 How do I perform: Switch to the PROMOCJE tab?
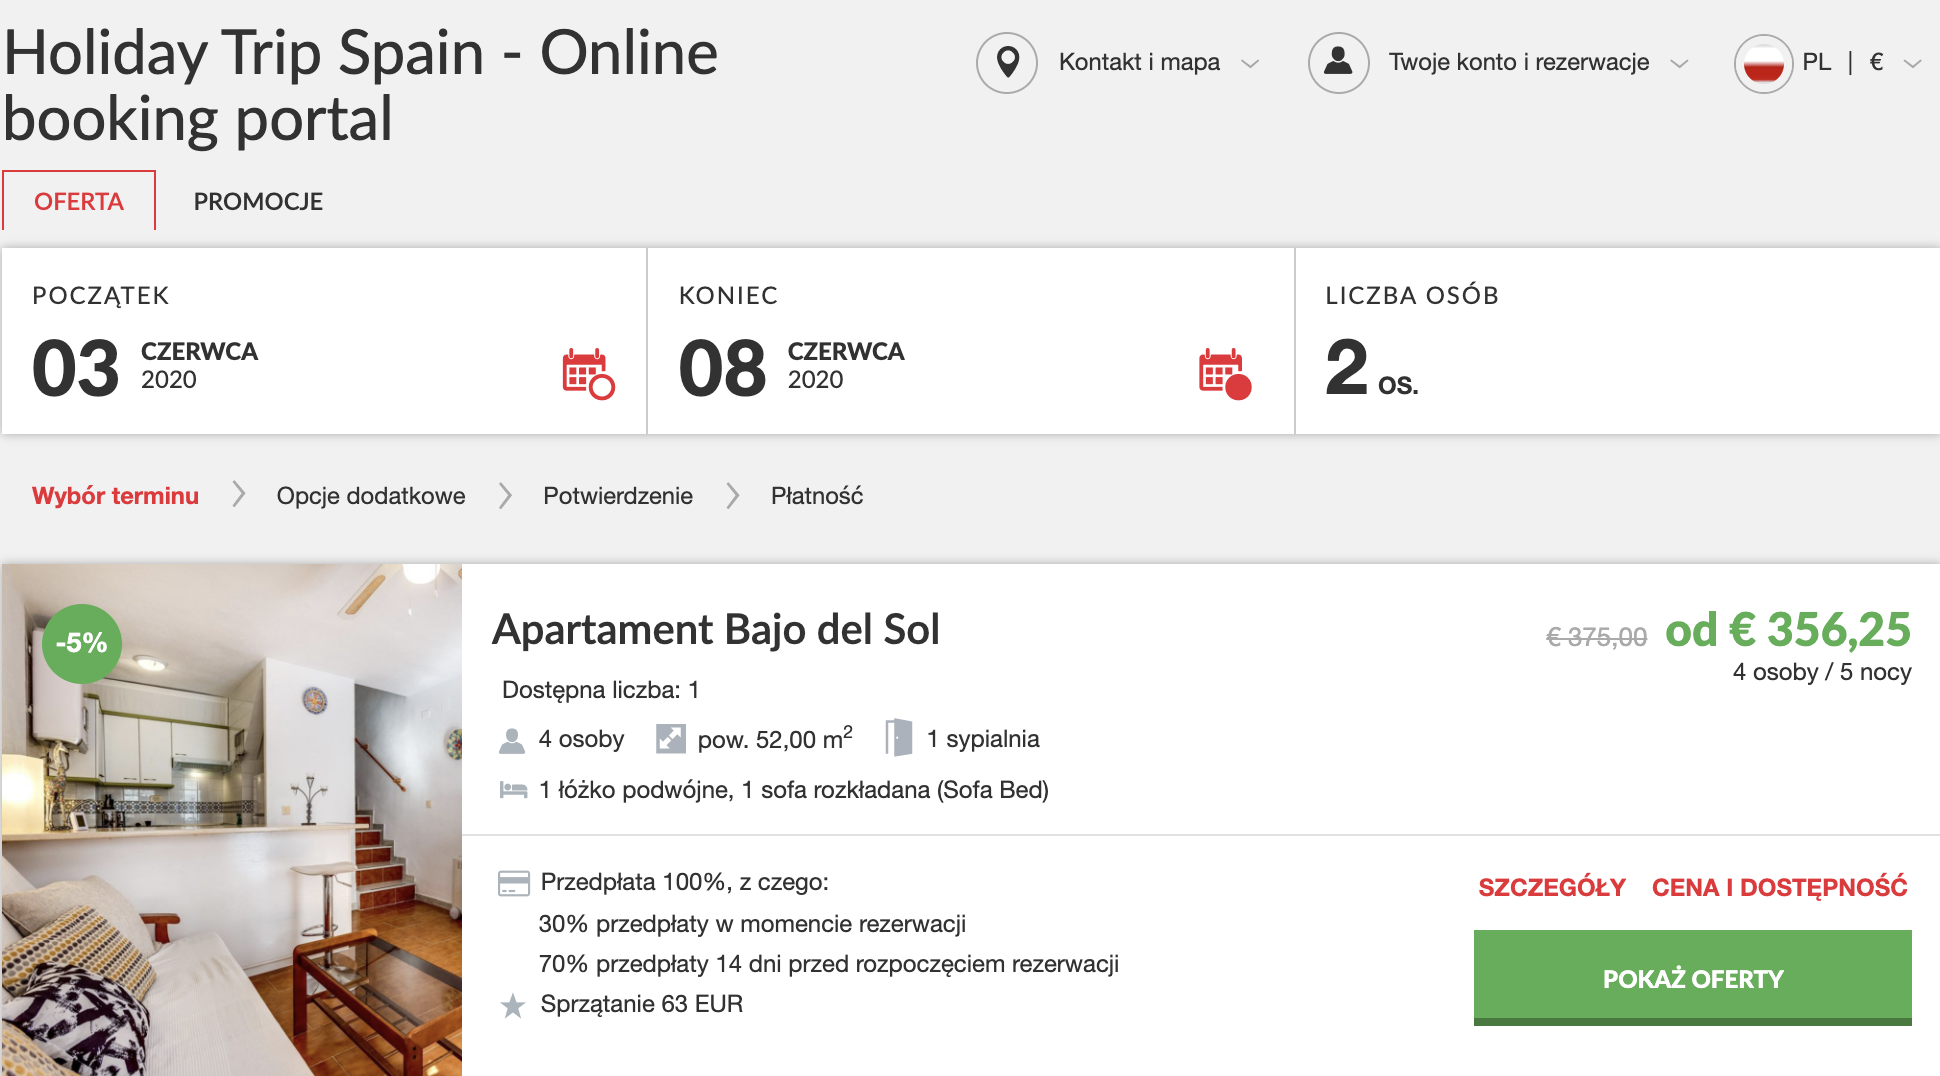coord(258,201)
